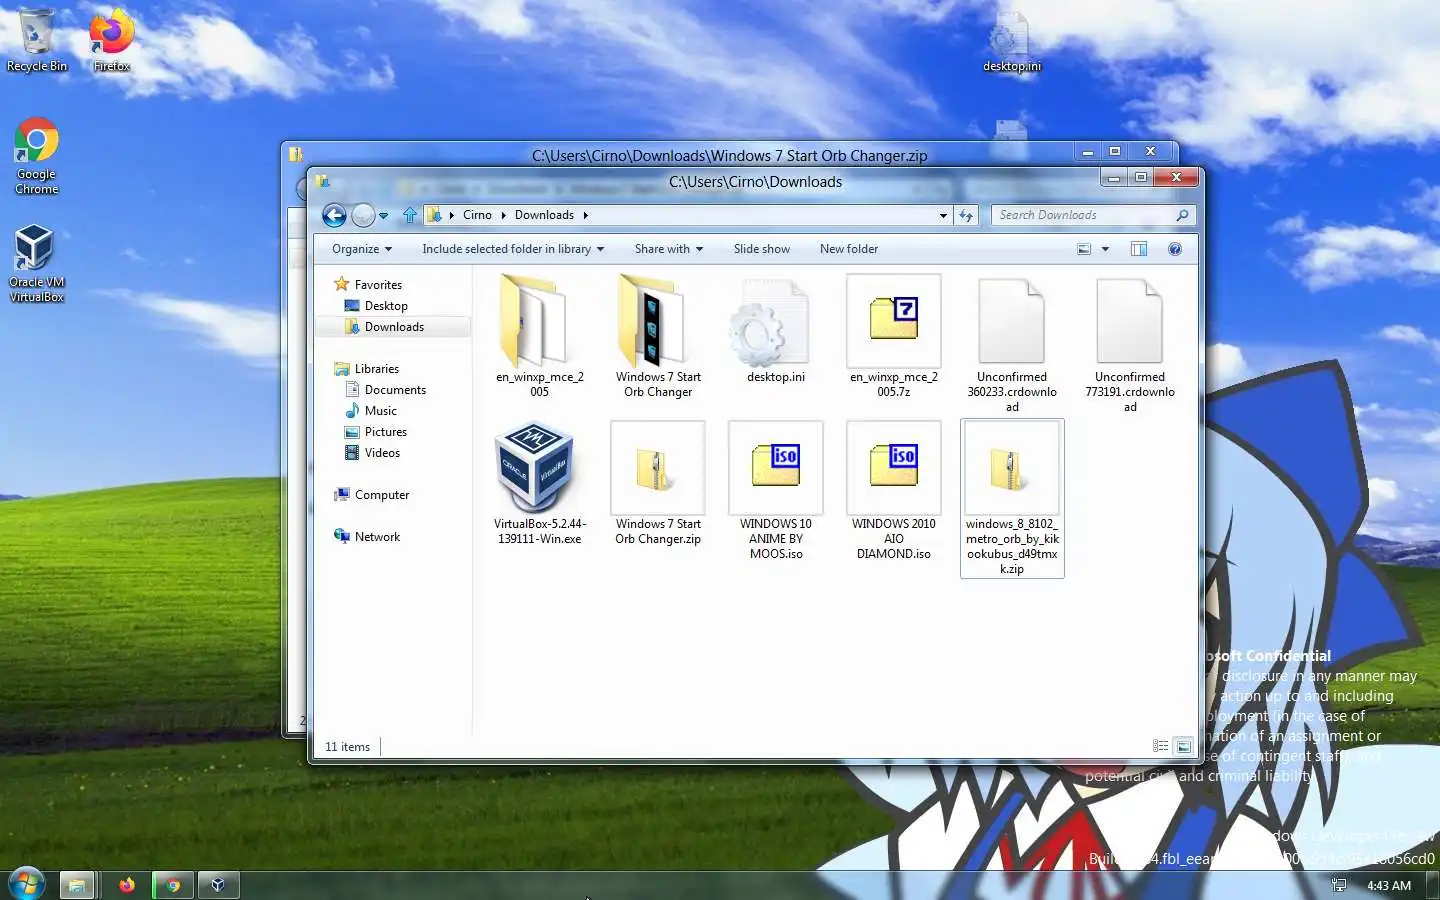Open Recycle Bin on desktop

point(37,41)
